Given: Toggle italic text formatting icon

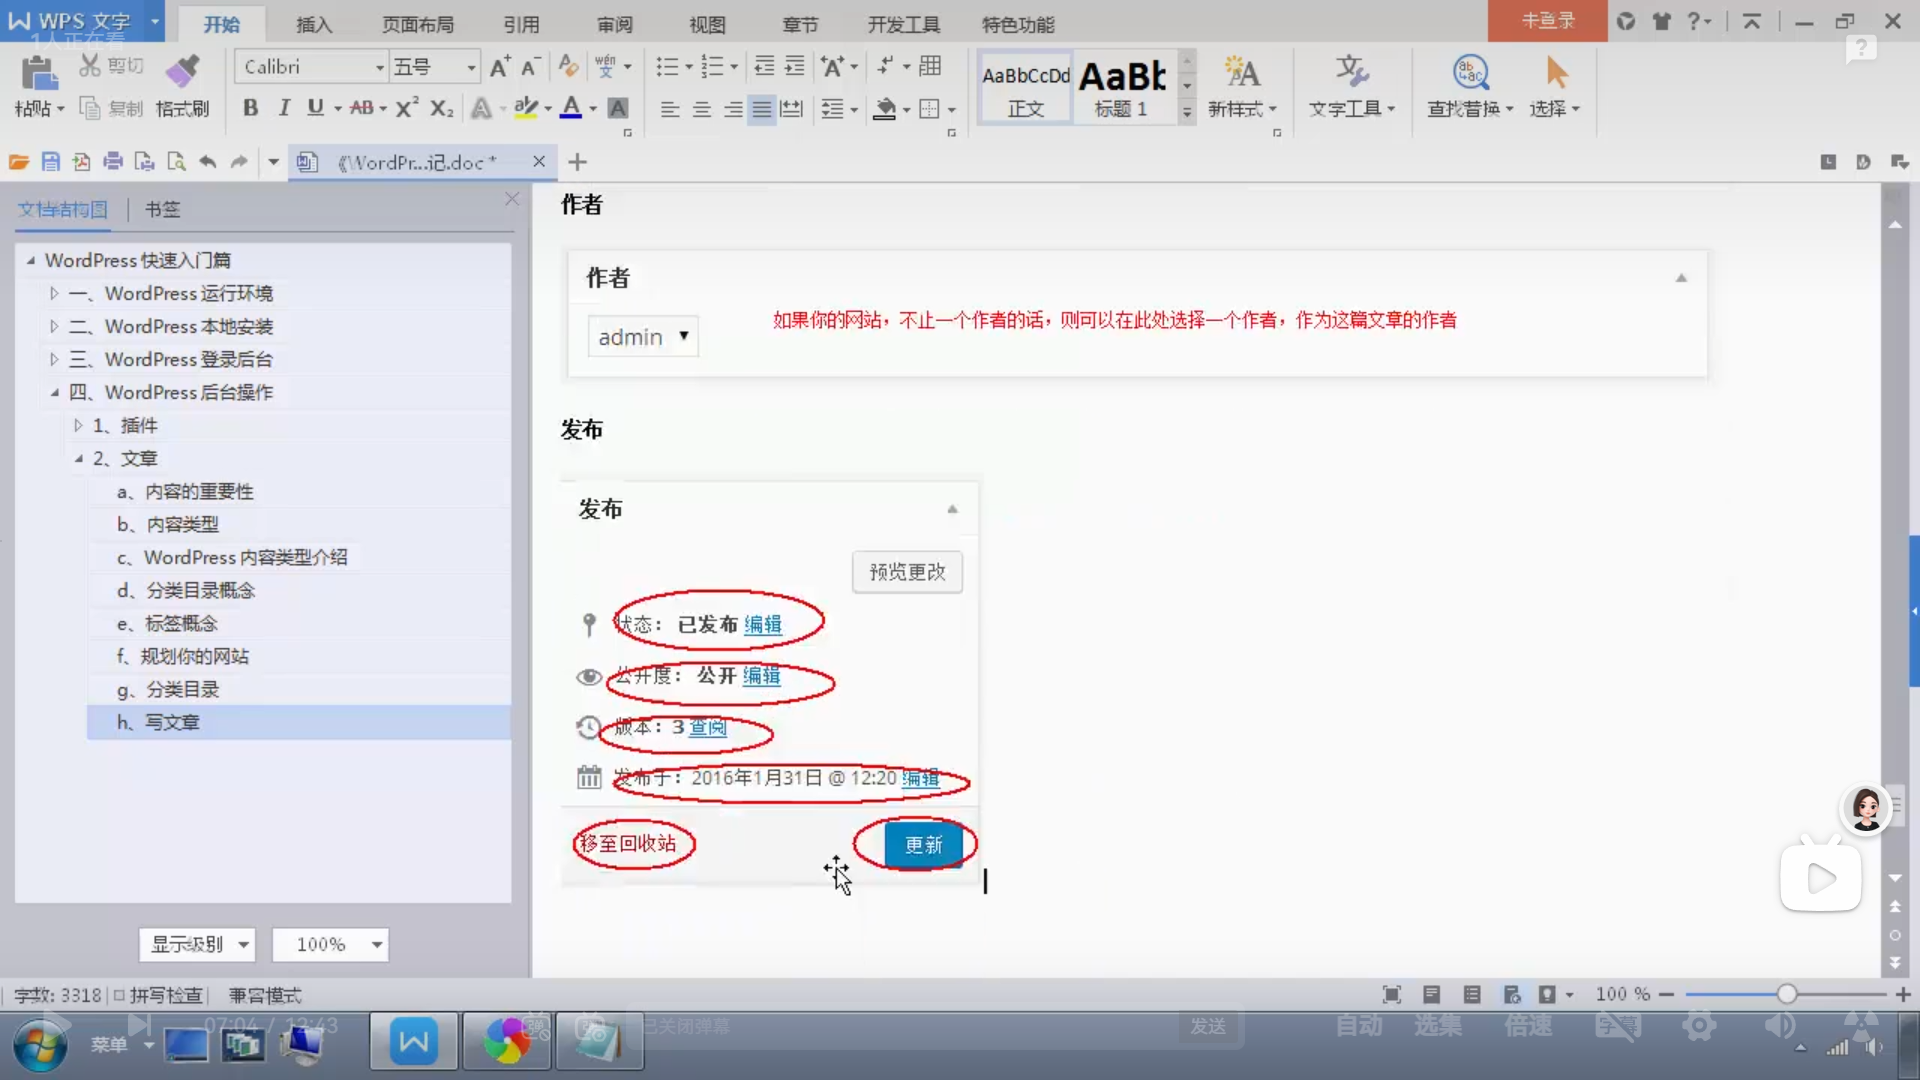Looking at the screenshot, I should point(284,108).
